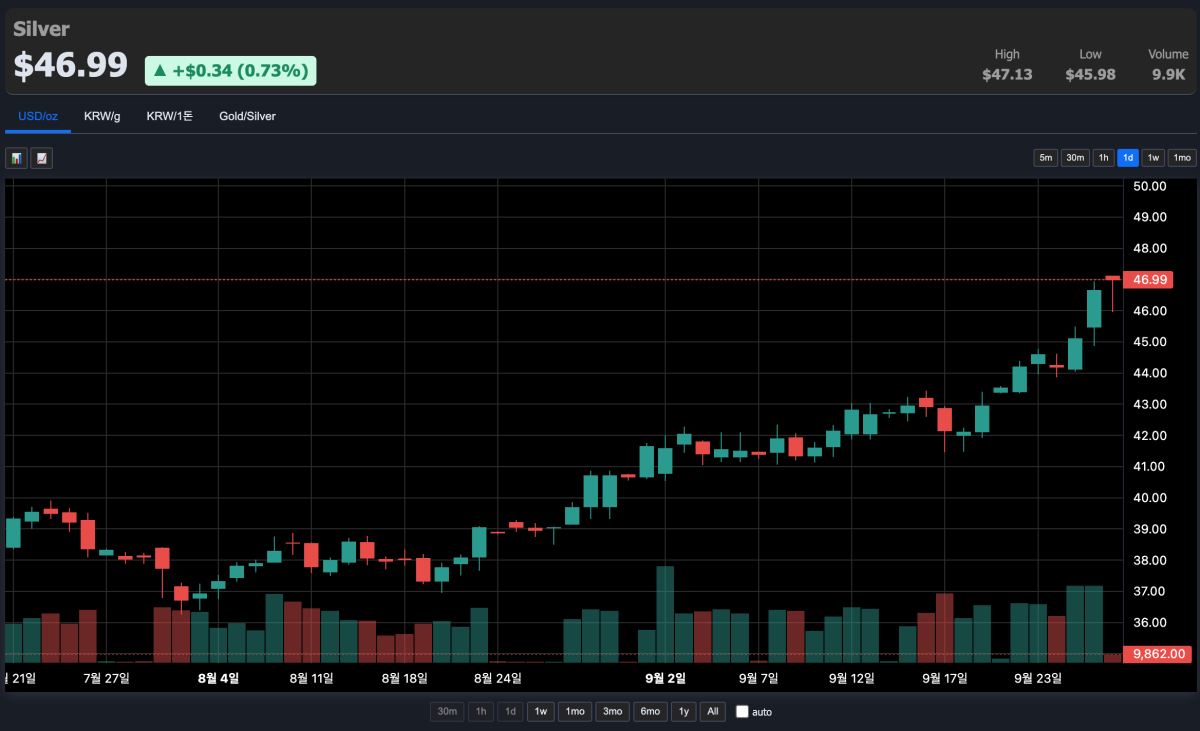Open the USD/oz tab
Screen dimensions: 1200x731
(38, 116)
